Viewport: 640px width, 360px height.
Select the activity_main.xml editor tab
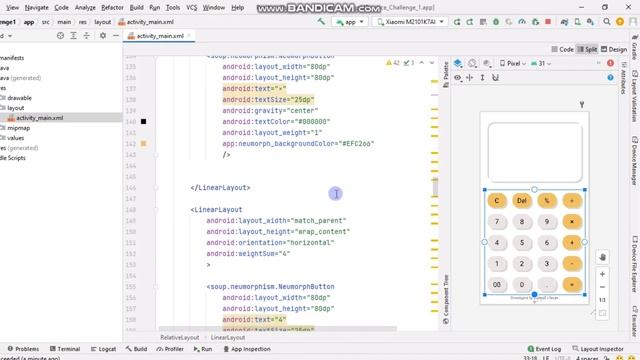159,36
